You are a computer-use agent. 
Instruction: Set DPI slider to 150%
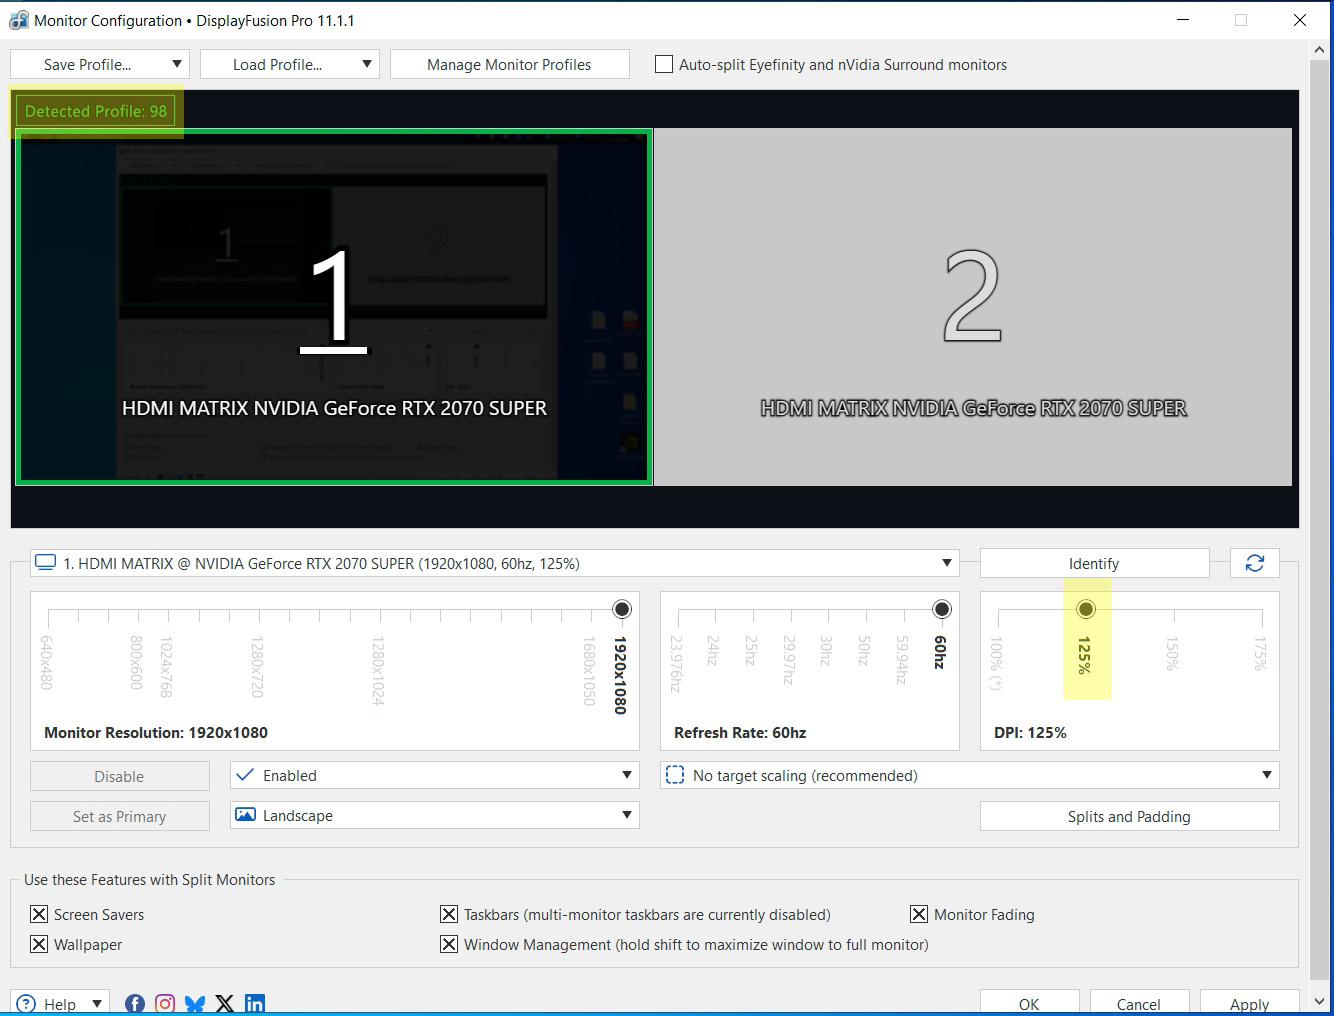(1174, 610)
